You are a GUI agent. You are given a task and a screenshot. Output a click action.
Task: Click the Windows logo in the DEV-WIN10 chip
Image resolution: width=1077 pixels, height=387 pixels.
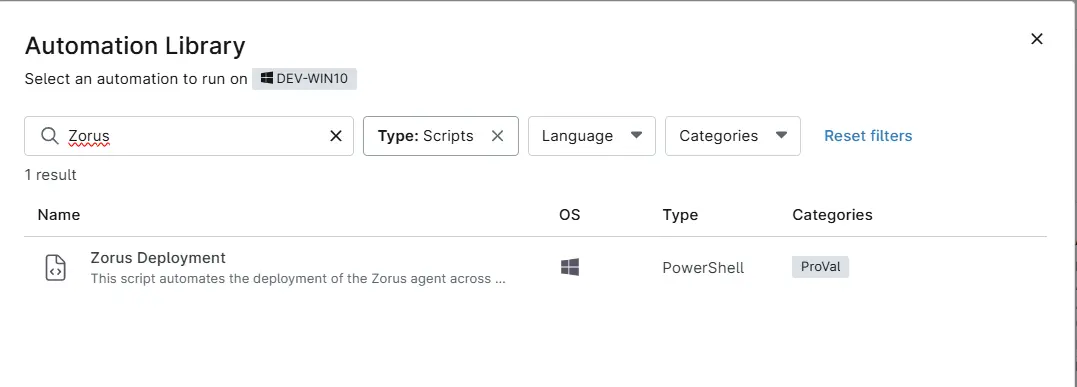(267, 78)
